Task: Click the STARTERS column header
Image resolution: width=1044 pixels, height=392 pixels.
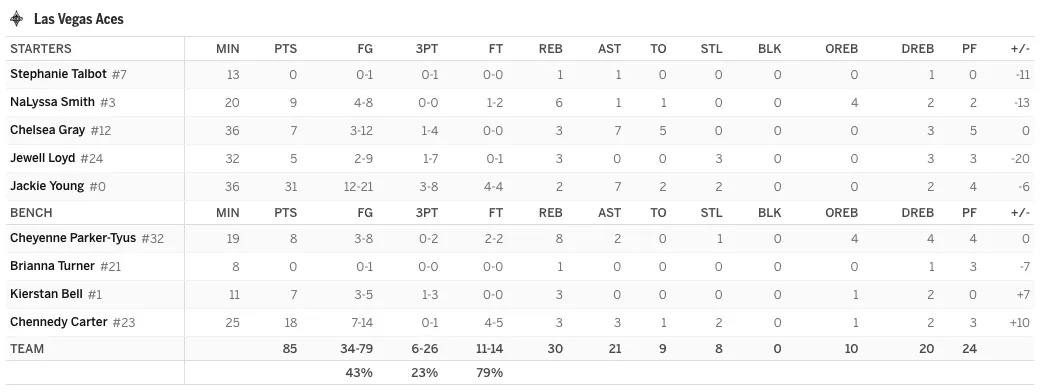Action: click(x=41, y=49)
